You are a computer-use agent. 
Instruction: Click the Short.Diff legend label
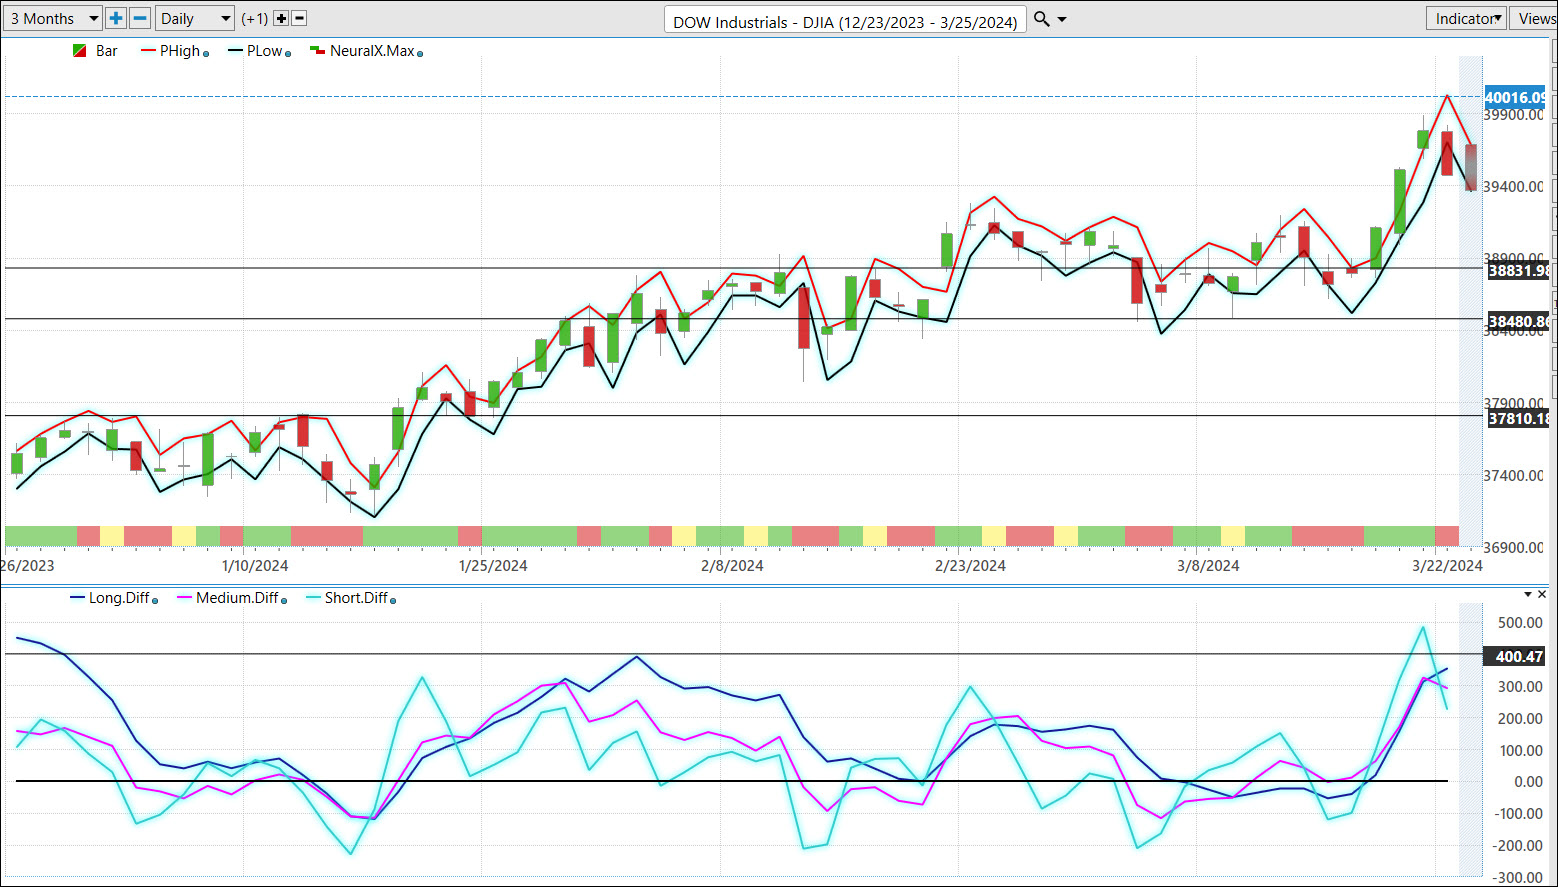coord(356,598)
